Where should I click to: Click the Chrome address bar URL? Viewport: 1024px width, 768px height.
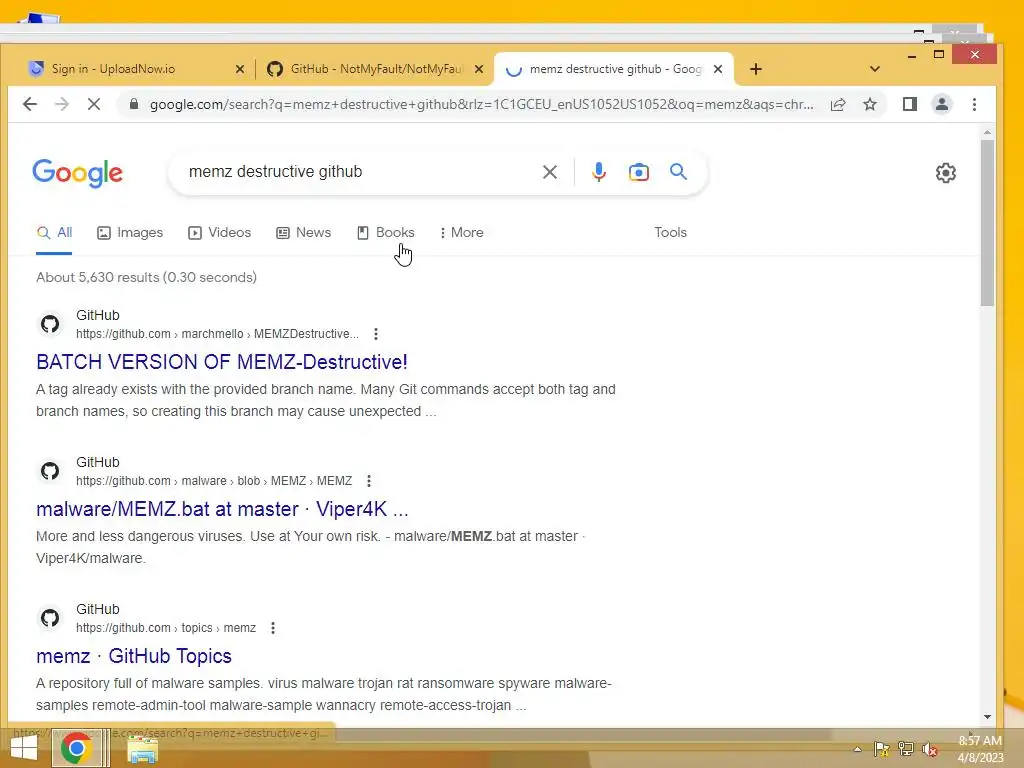click(481, 104)
